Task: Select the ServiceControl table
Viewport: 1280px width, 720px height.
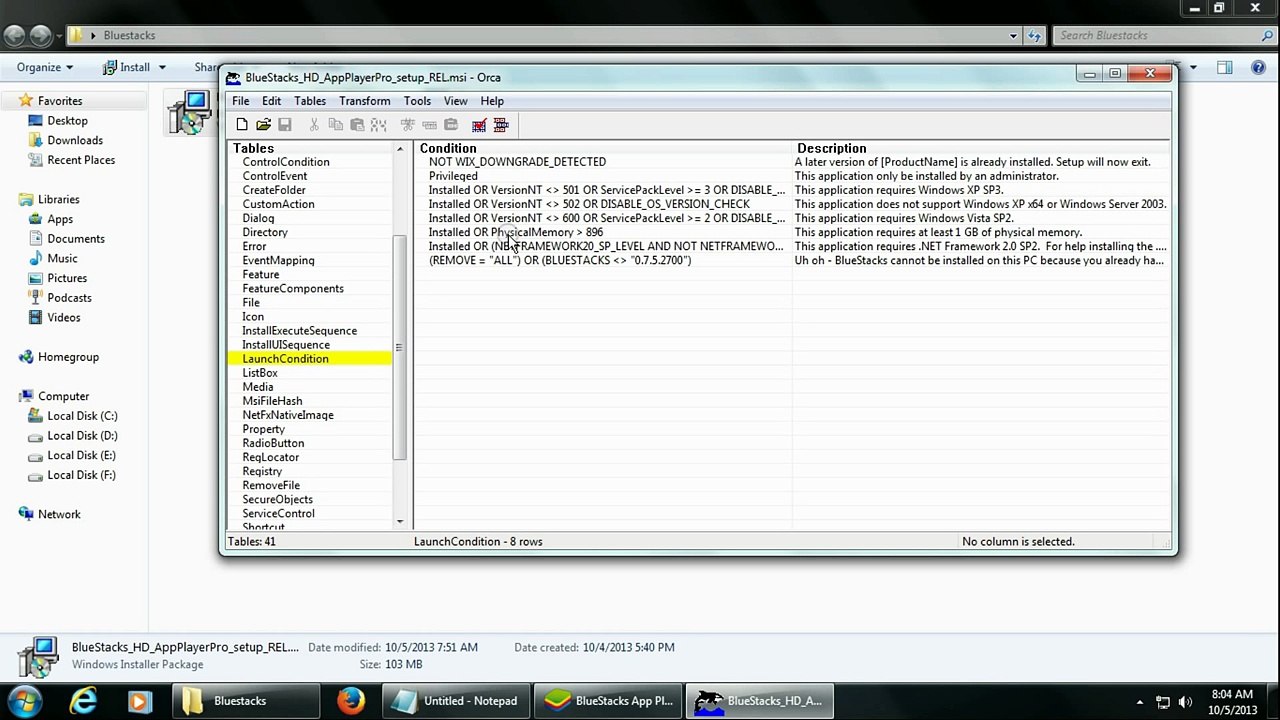Action: (x=278, y=513)
